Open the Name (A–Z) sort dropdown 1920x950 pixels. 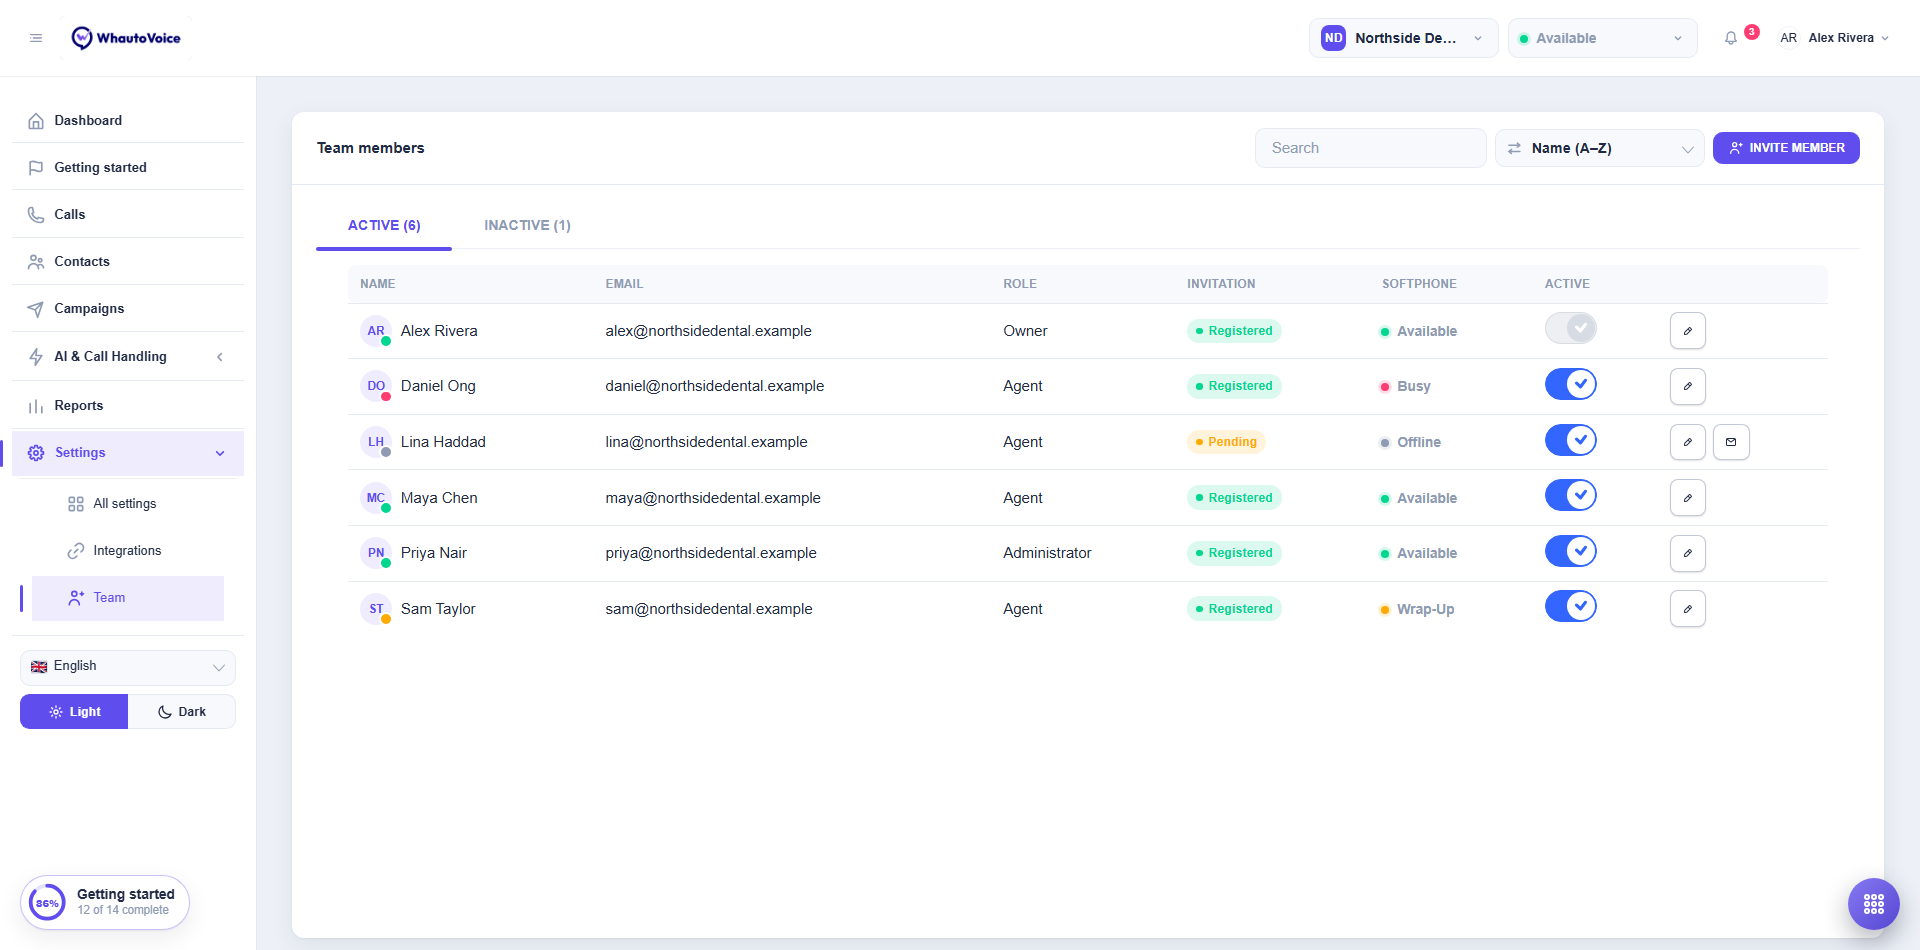click(1599, 148)
